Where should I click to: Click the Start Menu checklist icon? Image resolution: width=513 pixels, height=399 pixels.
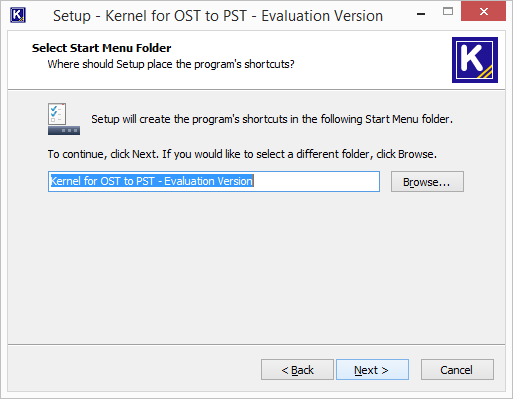tap(64, 119)
